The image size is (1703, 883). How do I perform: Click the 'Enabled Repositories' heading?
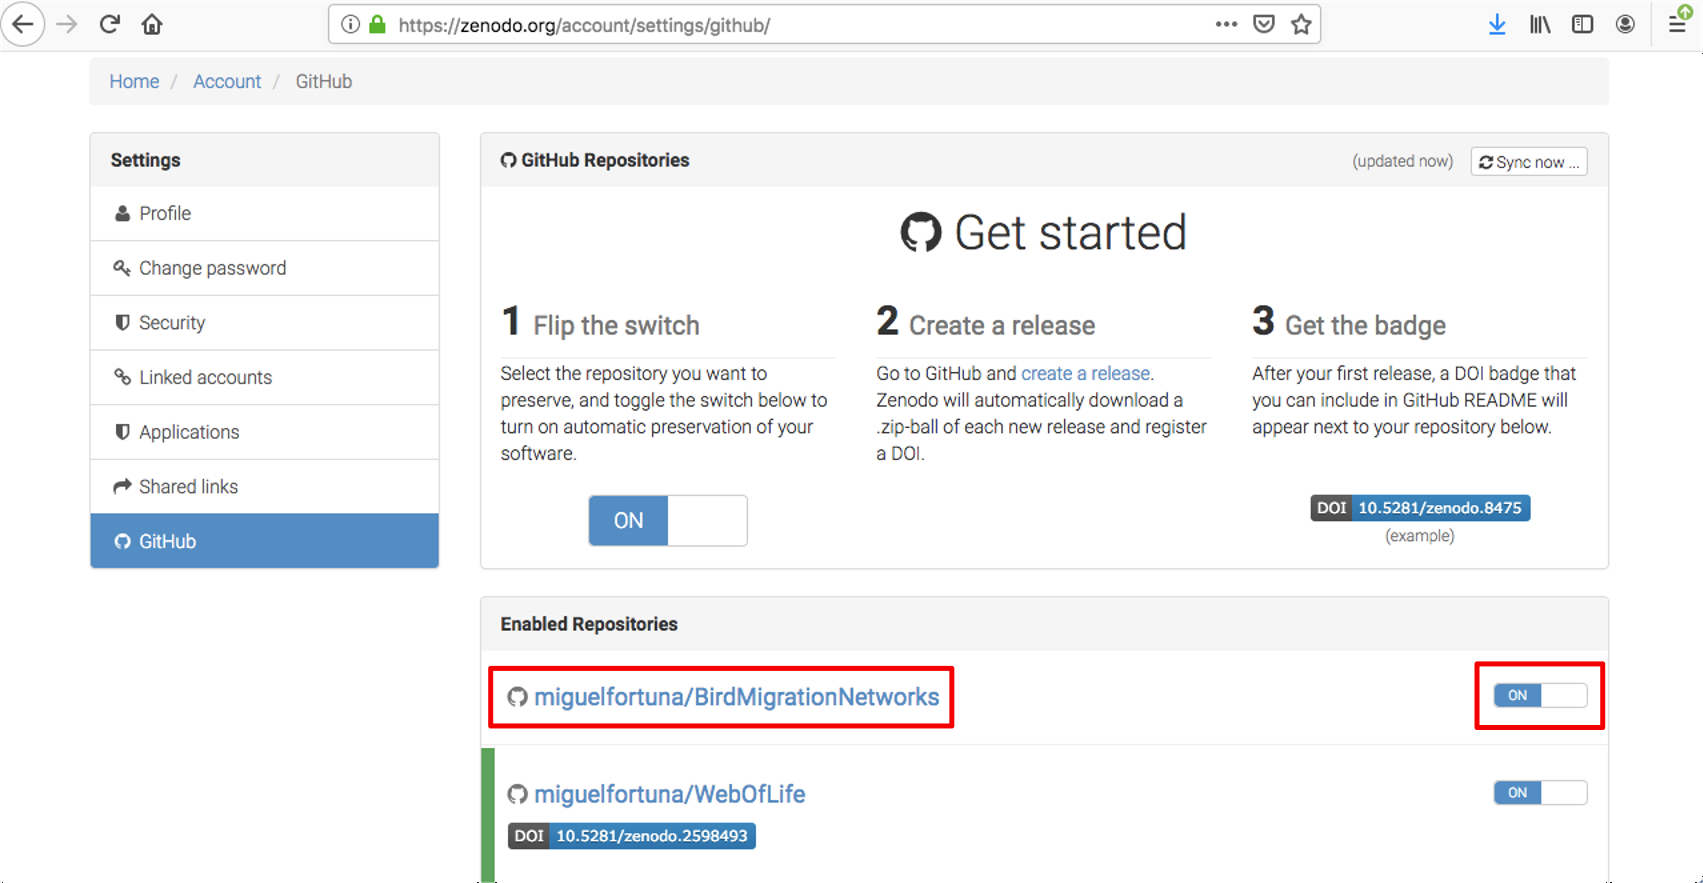point(589,624)
